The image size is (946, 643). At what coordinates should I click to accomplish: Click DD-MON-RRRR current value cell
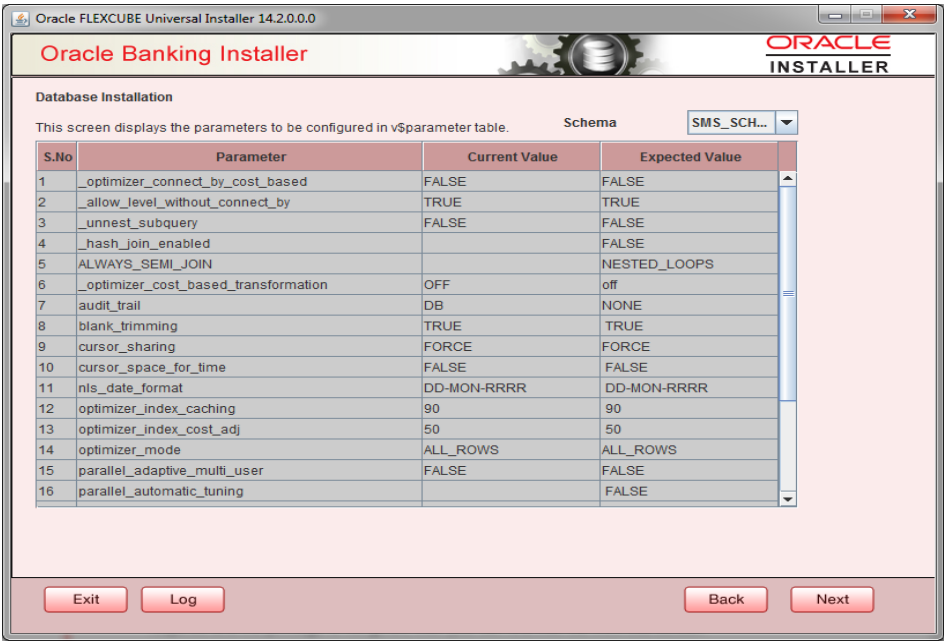tap(511, 388)
